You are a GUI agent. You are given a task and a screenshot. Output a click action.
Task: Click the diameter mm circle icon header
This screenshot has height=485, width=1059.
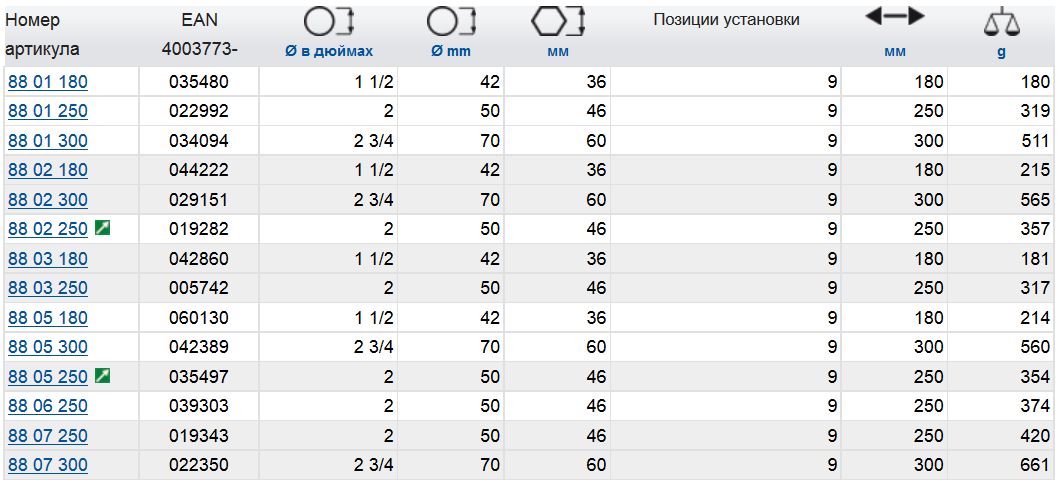pos(451,23)
